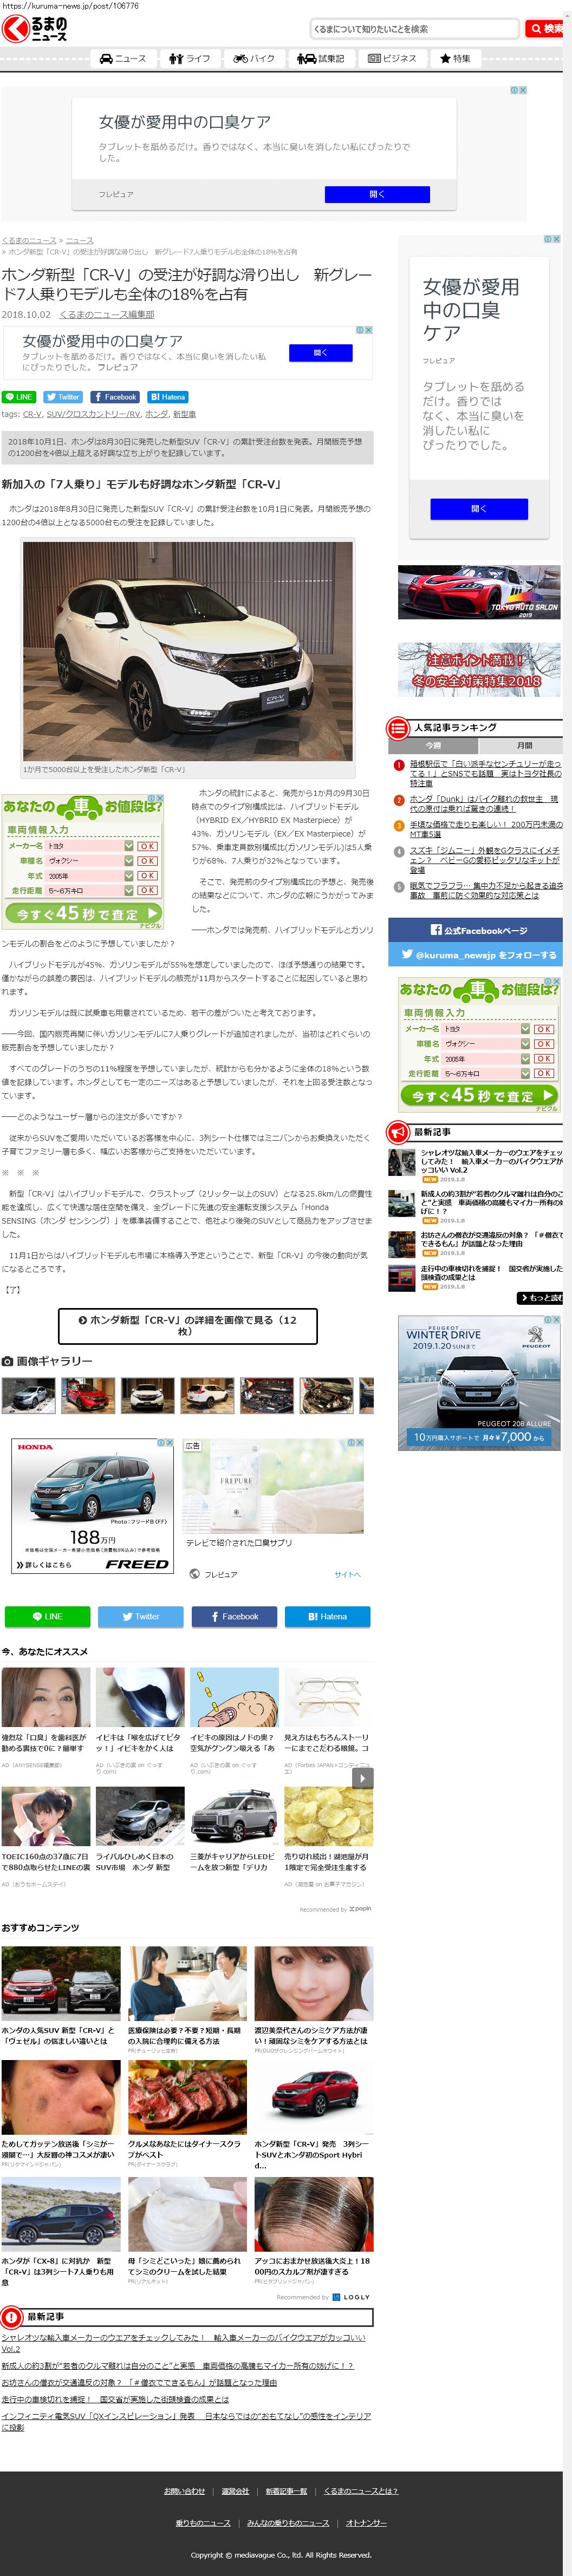This screenshot has width=572, height=2576.
Task: Click ホンダ新型「CR-V」の詳細を画像で見る button
Action: [187, 1325]
